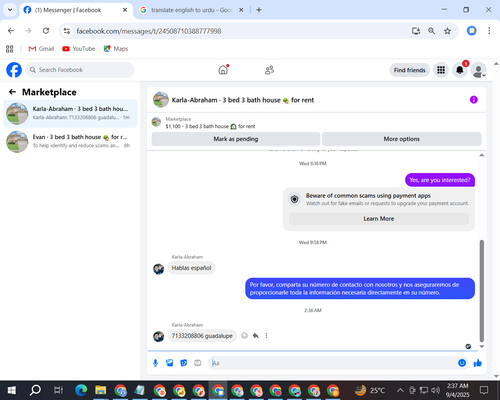Open the Karla-Abraham conversation in the list
This screenshot has width=500, height=400.
click(x=70, y=113)
